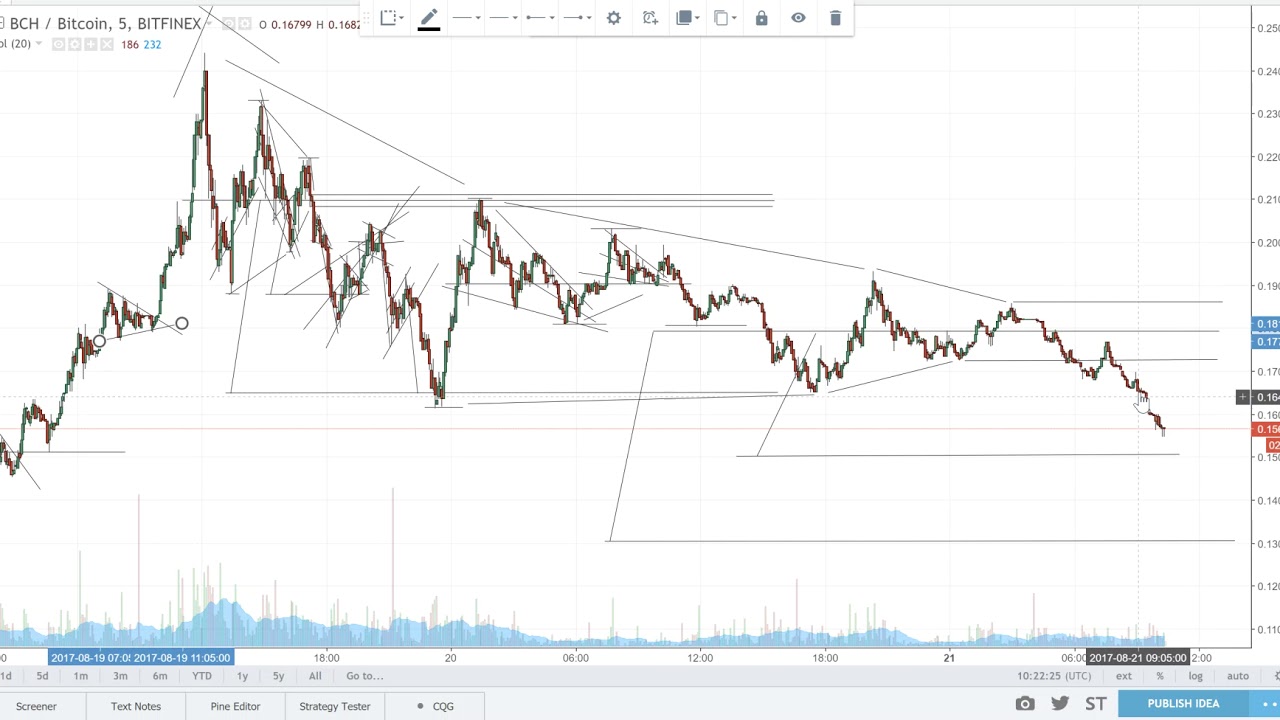
Task: Set time range to YTD
Action: pos(202,676)
